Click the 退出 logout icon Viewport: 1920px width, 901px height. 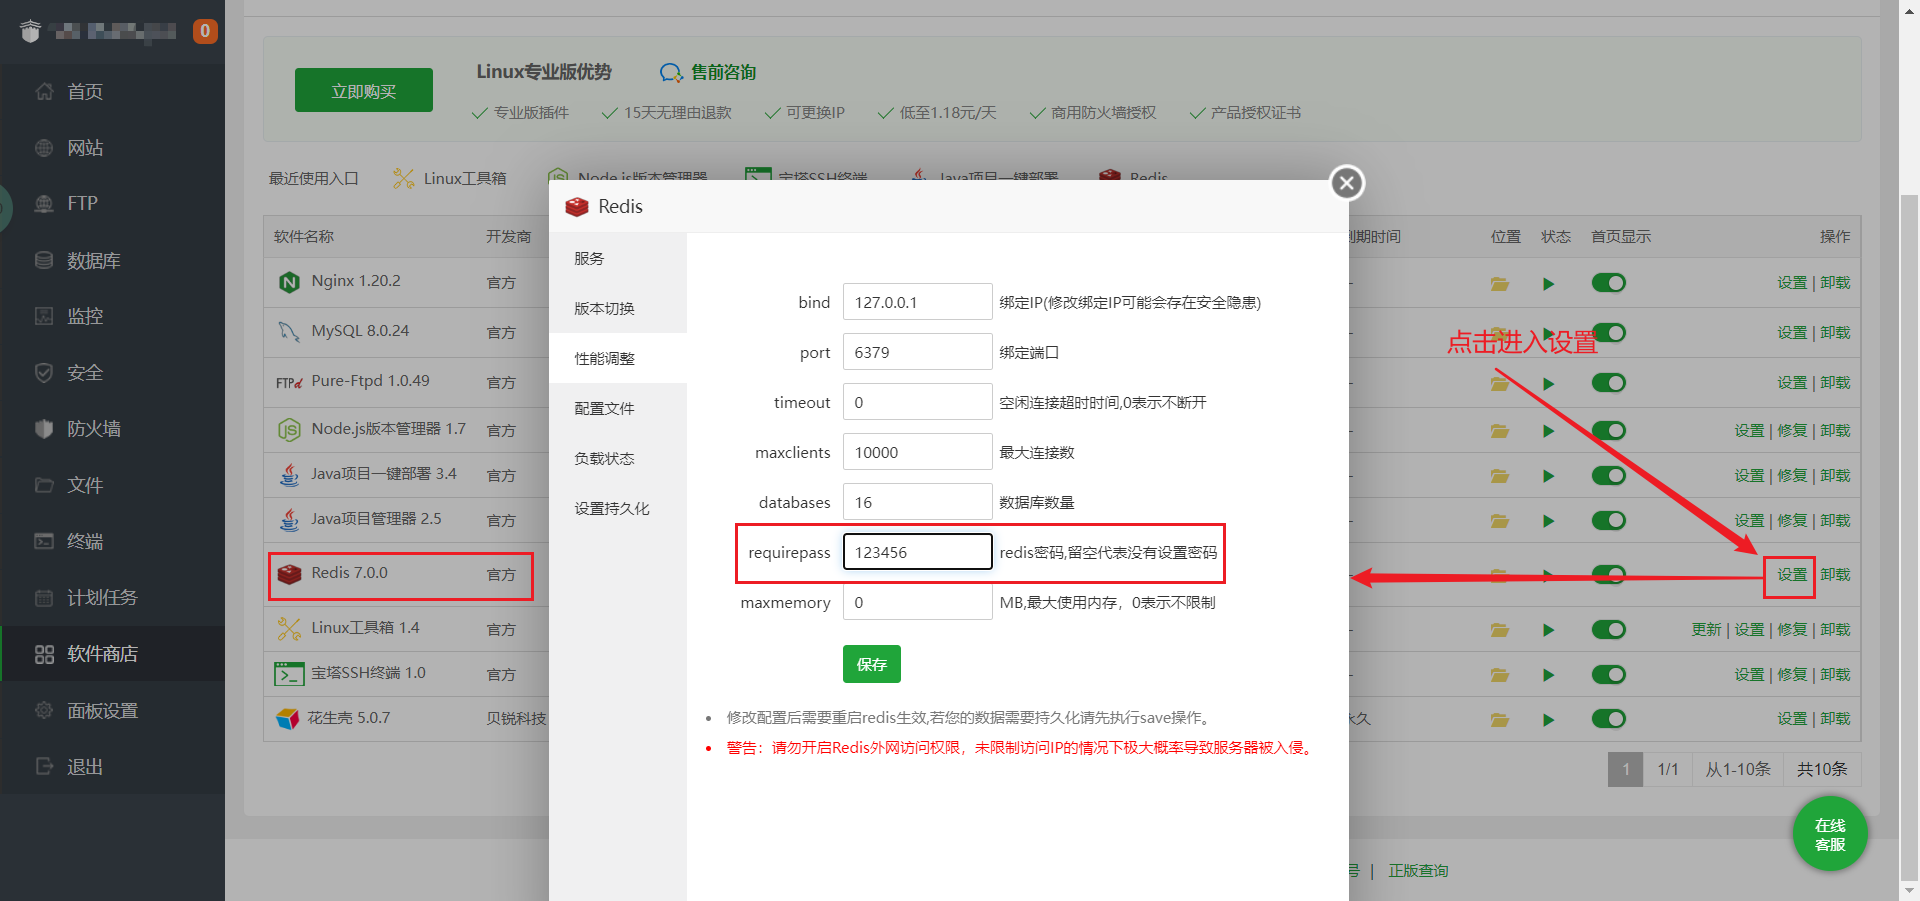click(x=44, y=766)
